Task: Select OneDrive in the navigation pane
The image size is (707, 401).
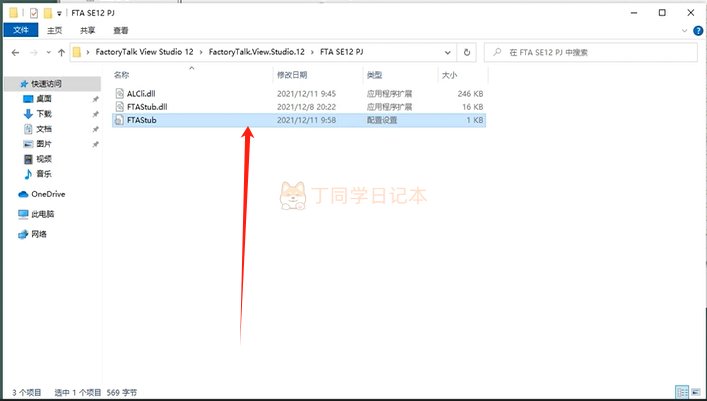Action: tap(47, 194)
